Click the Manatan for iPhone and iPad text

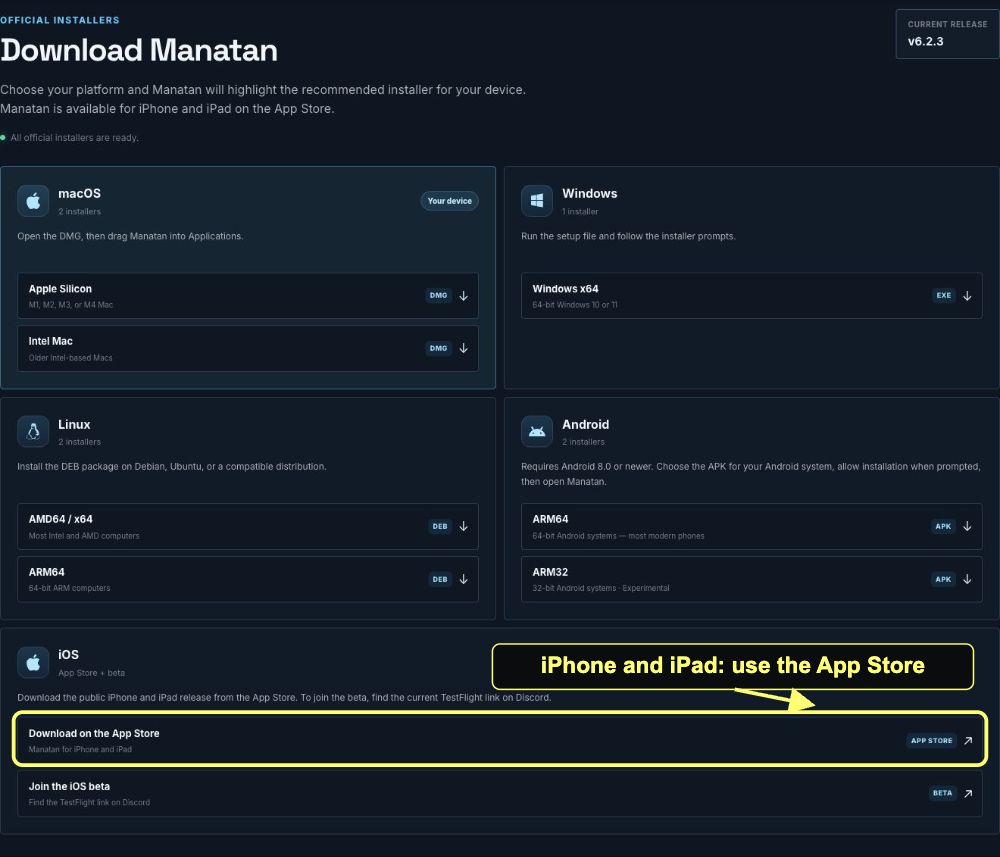[80, 749]
